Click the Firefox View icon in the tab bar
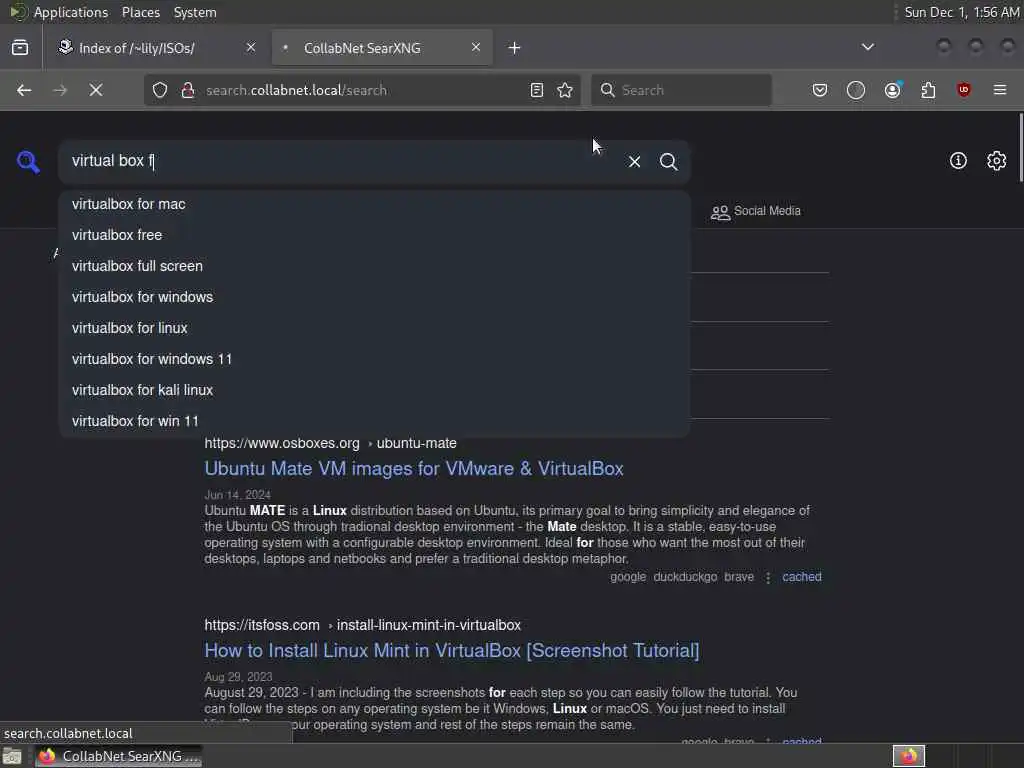Viewport: 1024px width, 768px height. click(x=20, y=48)
